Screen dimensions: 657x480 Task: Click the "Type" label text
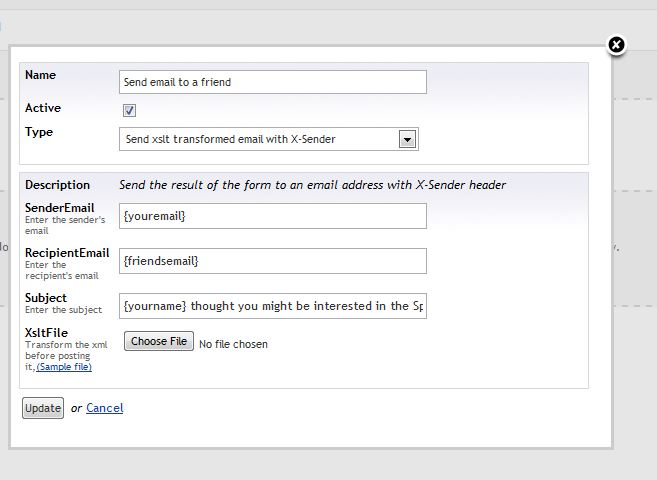tap(39, 132)
